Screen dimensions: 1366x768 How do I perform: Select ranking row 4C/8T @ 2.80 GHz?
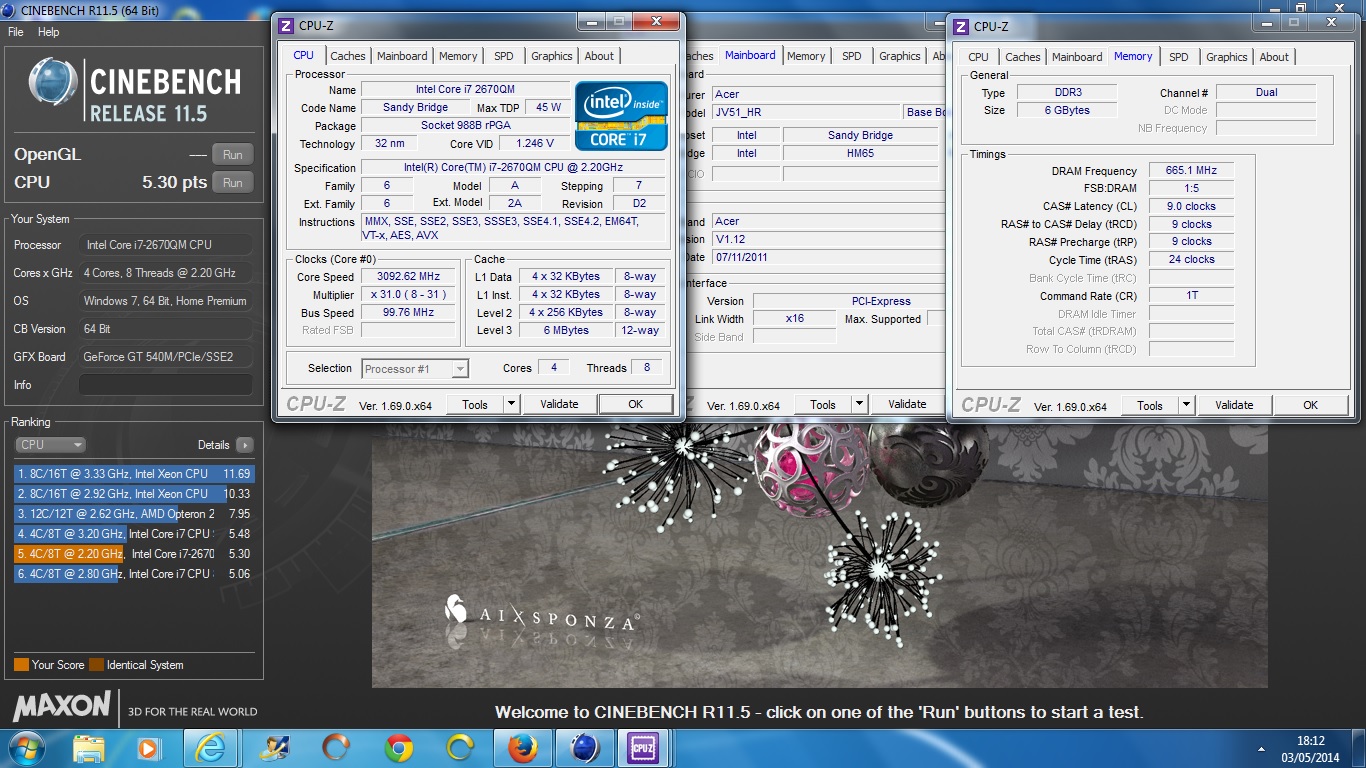pos(134,574)
